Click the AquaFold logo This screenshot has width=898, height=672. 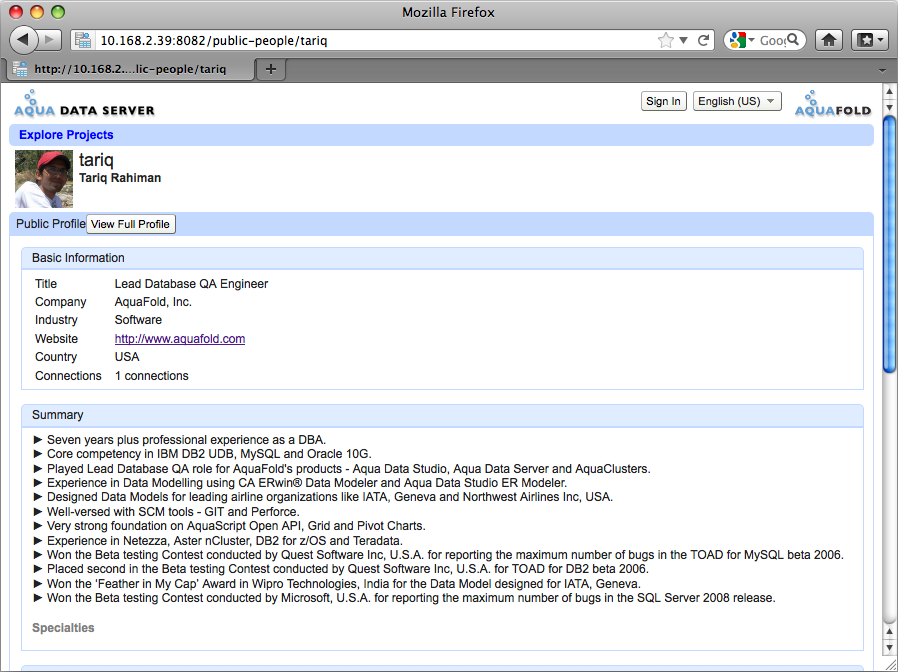tap(833, 104)
